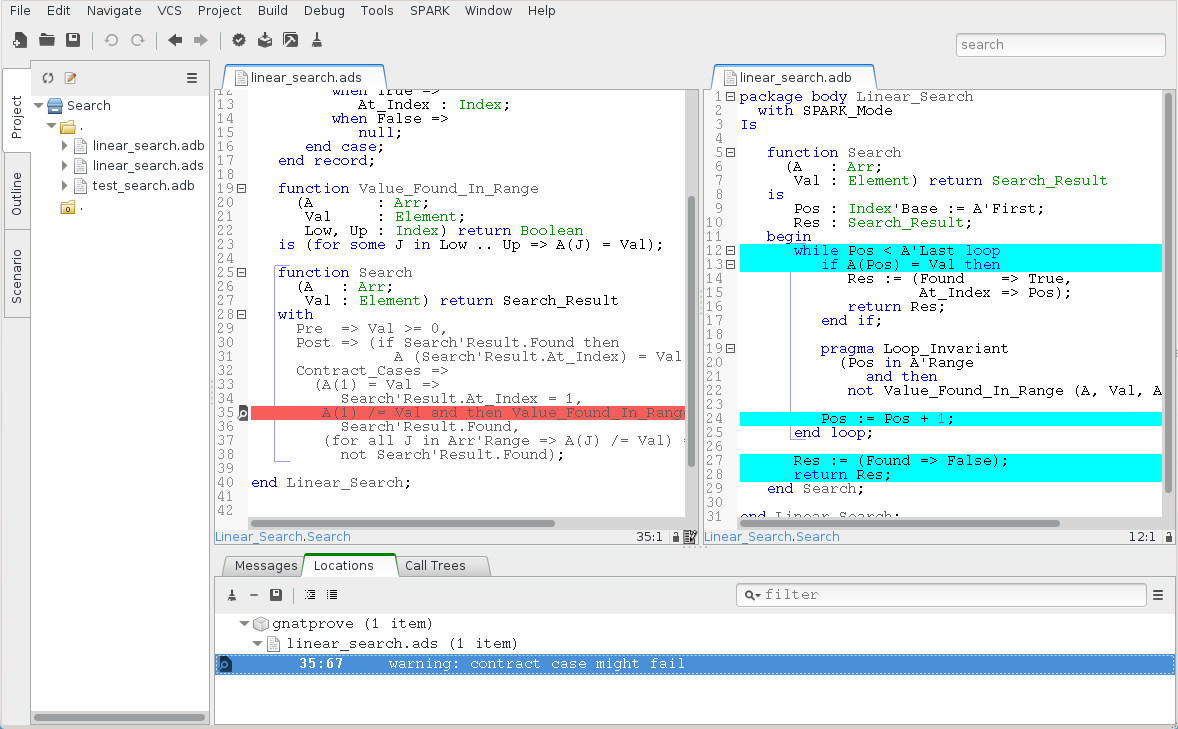Click the vertical scrollbar of linear_search.adb editor
The width and height of the screenshot is (1178, 729).
click(1168, 292)
